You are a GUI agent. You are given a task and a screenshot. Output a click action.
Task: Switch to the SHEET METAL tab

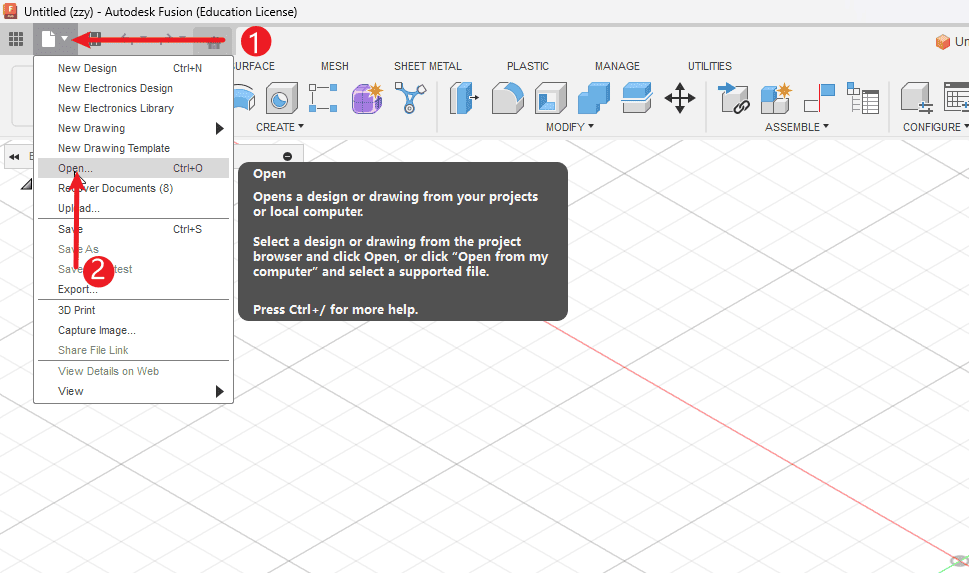click(x=427, y=66)
